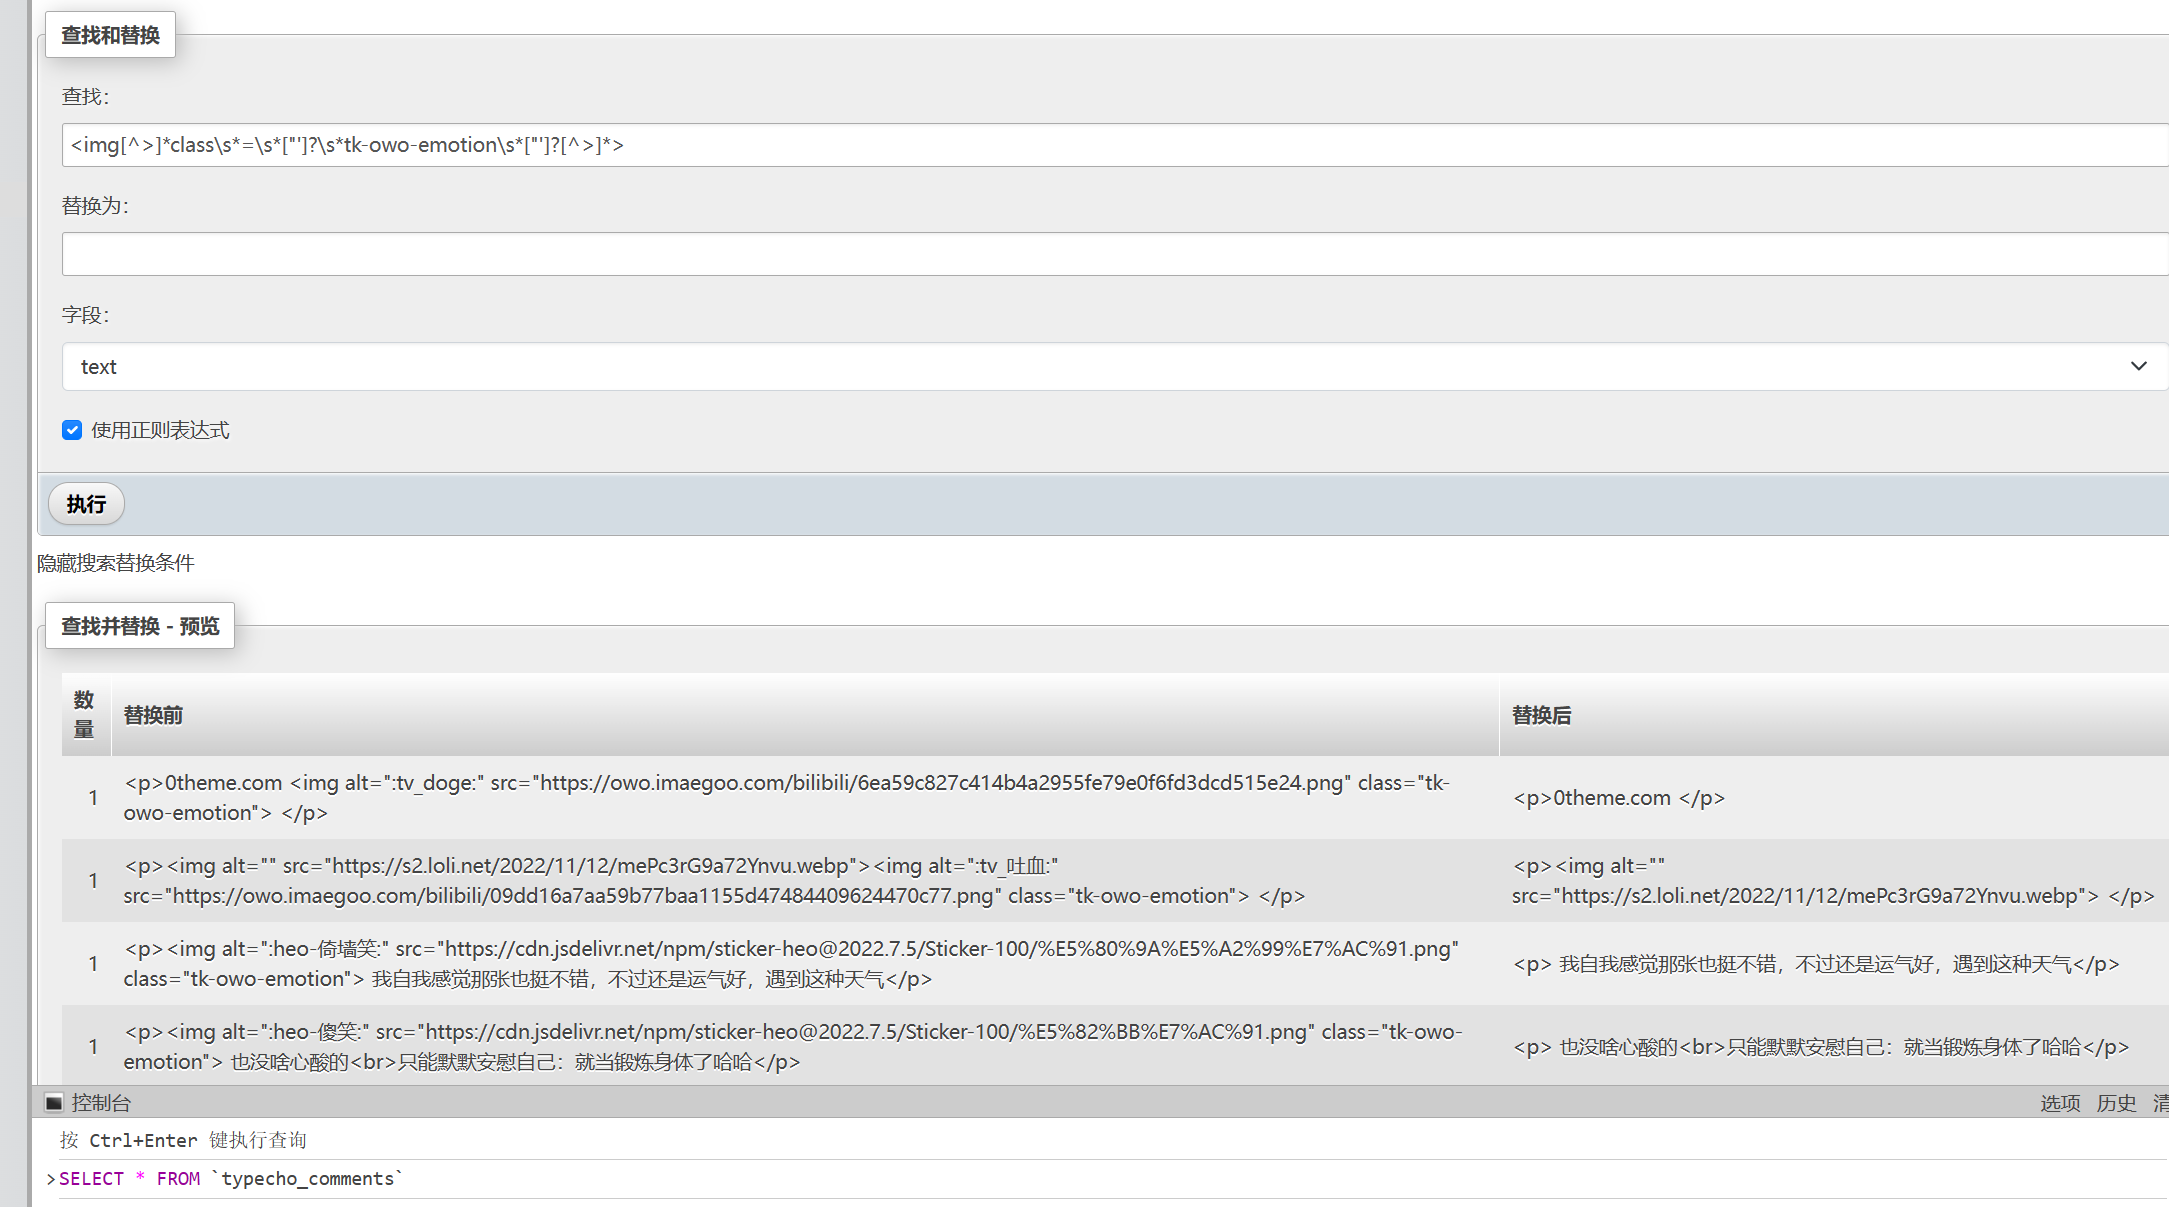Click the 数量 column header
The width and height of the screenshot is (2169, 1207).
tap(85, 714)
